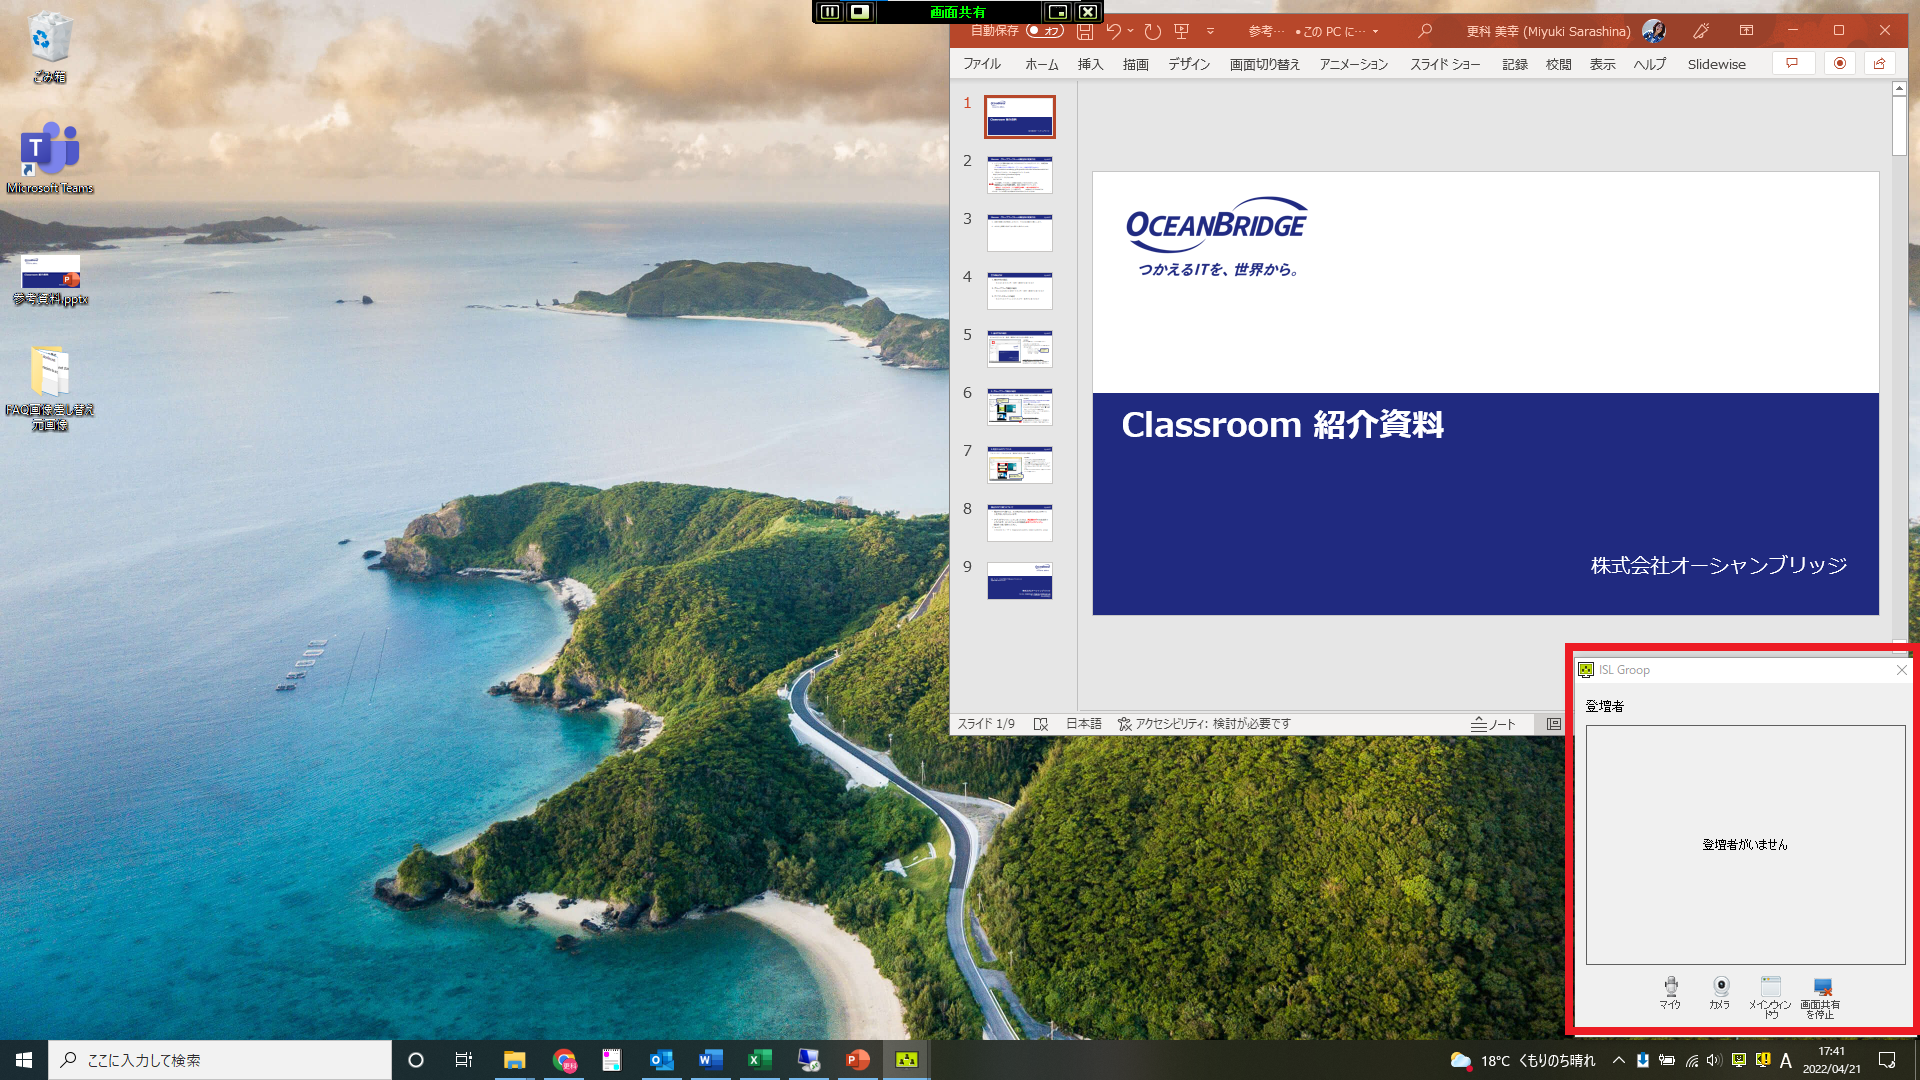Click the Save icon in PowerPoint title bar
1920x1080 pixels.
[1085, 31]
